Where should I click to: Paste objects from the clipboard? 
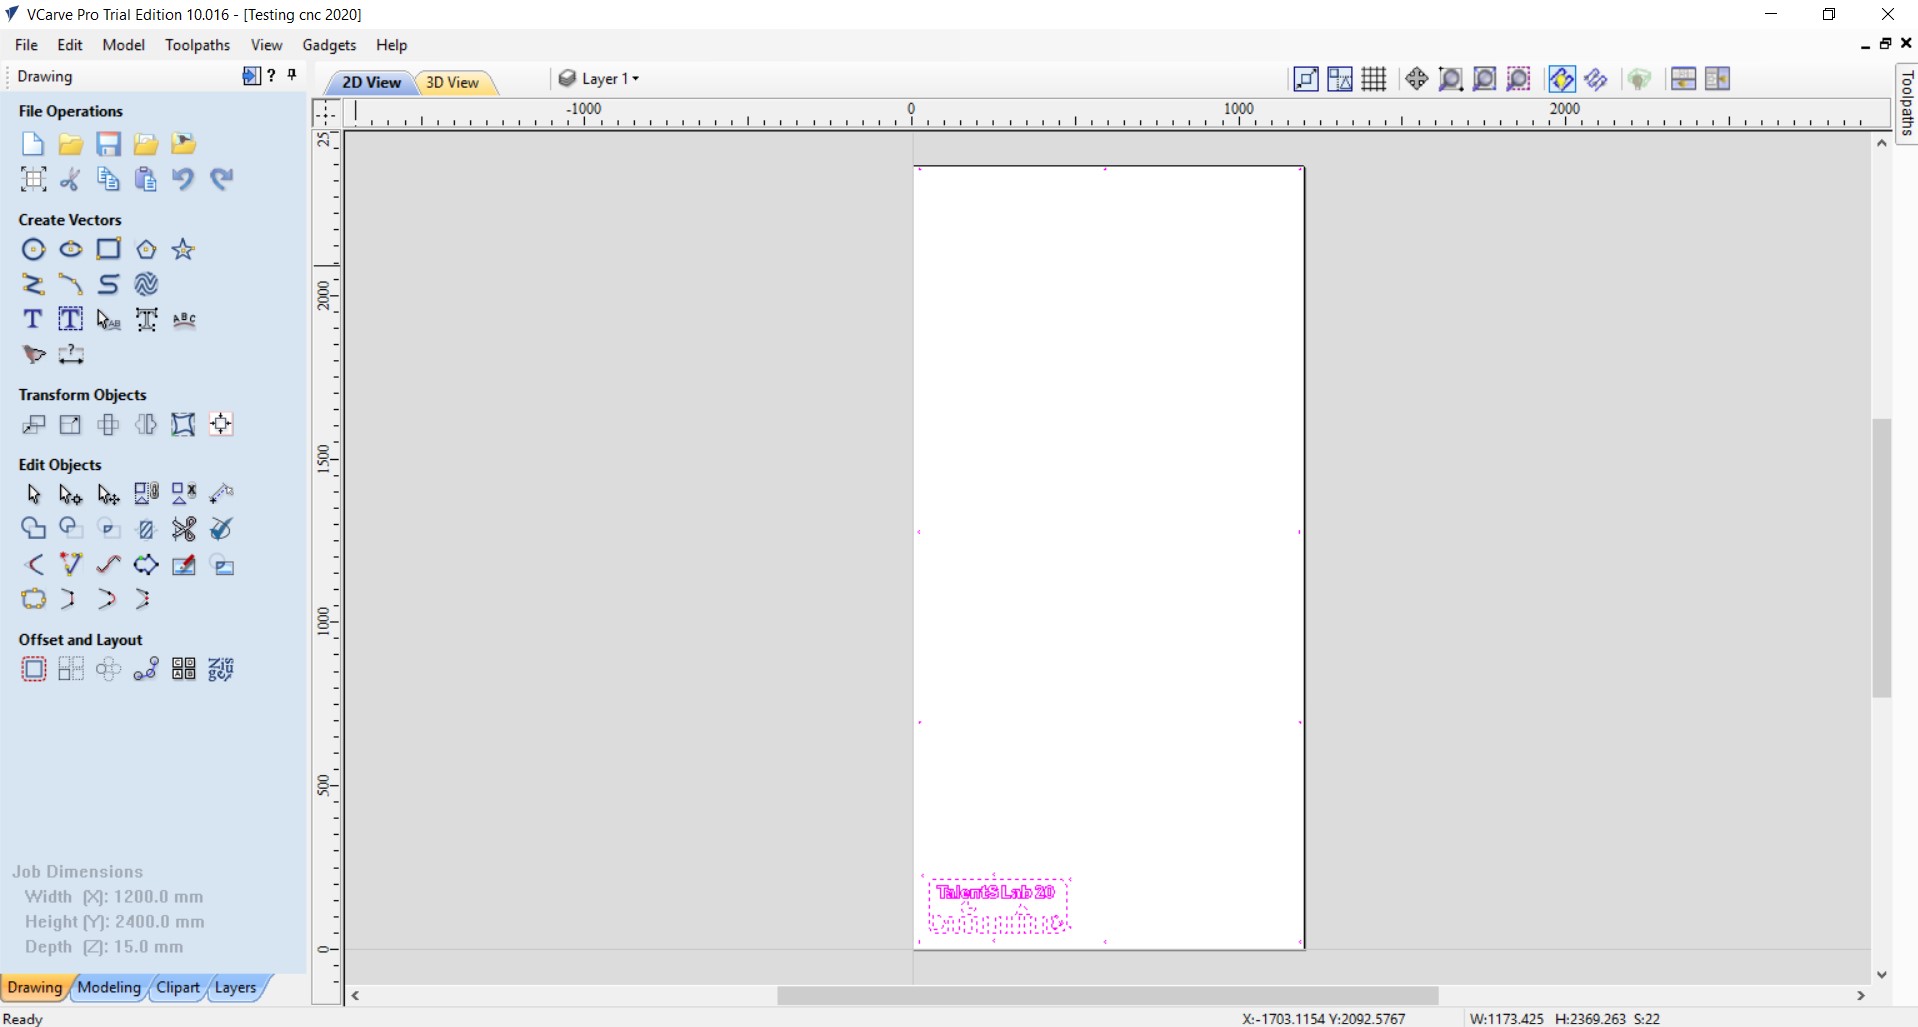click(146, 179)
